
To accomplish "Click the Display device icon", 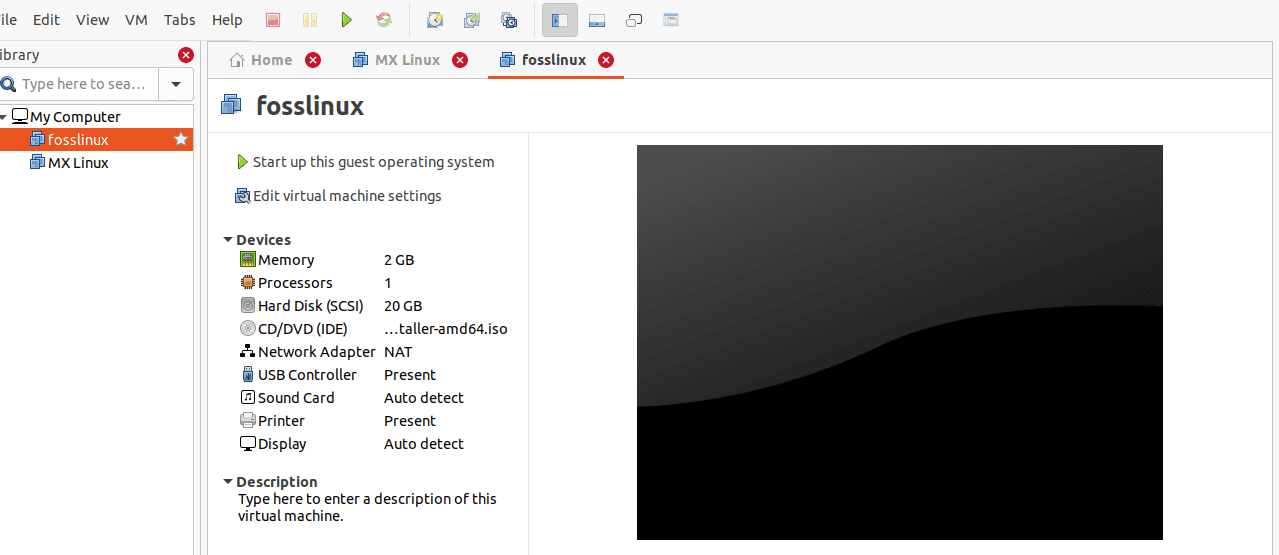I will [248, 444].
